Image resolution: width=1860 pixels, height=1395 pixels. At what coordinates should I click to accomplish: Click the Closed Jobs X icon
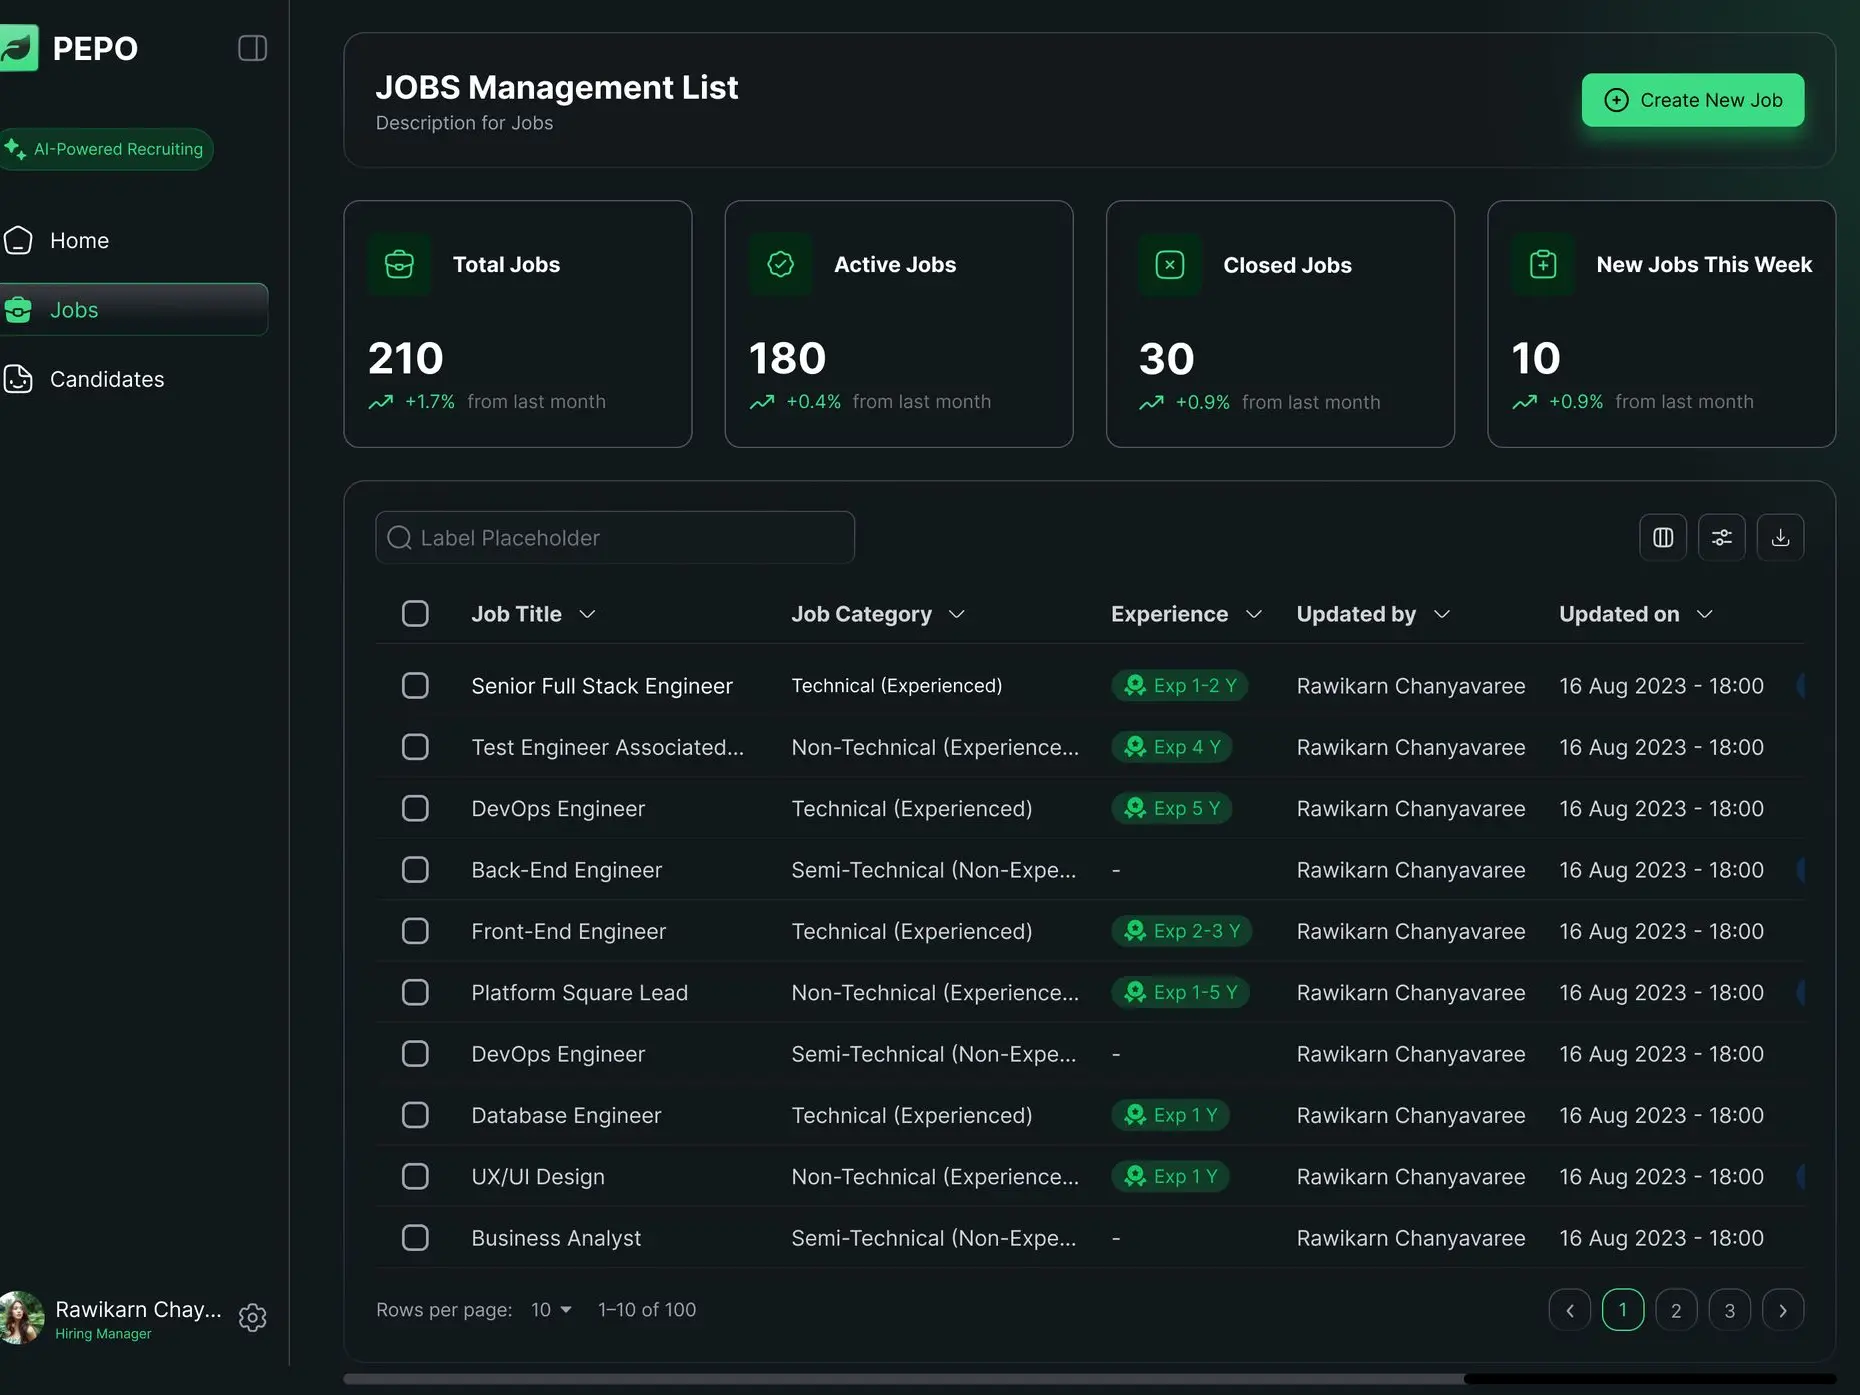[x=1169, y=265]
